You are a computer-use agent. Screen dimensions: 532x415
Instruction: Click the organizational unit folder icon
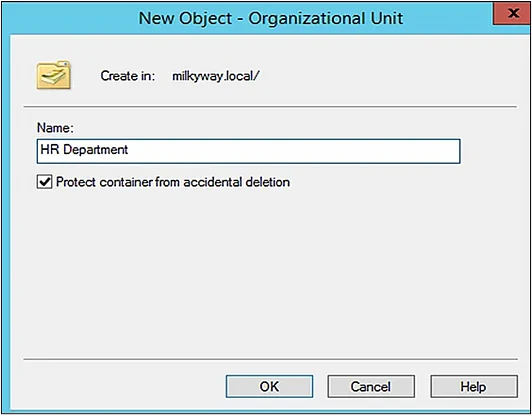(x=54, y=75)
